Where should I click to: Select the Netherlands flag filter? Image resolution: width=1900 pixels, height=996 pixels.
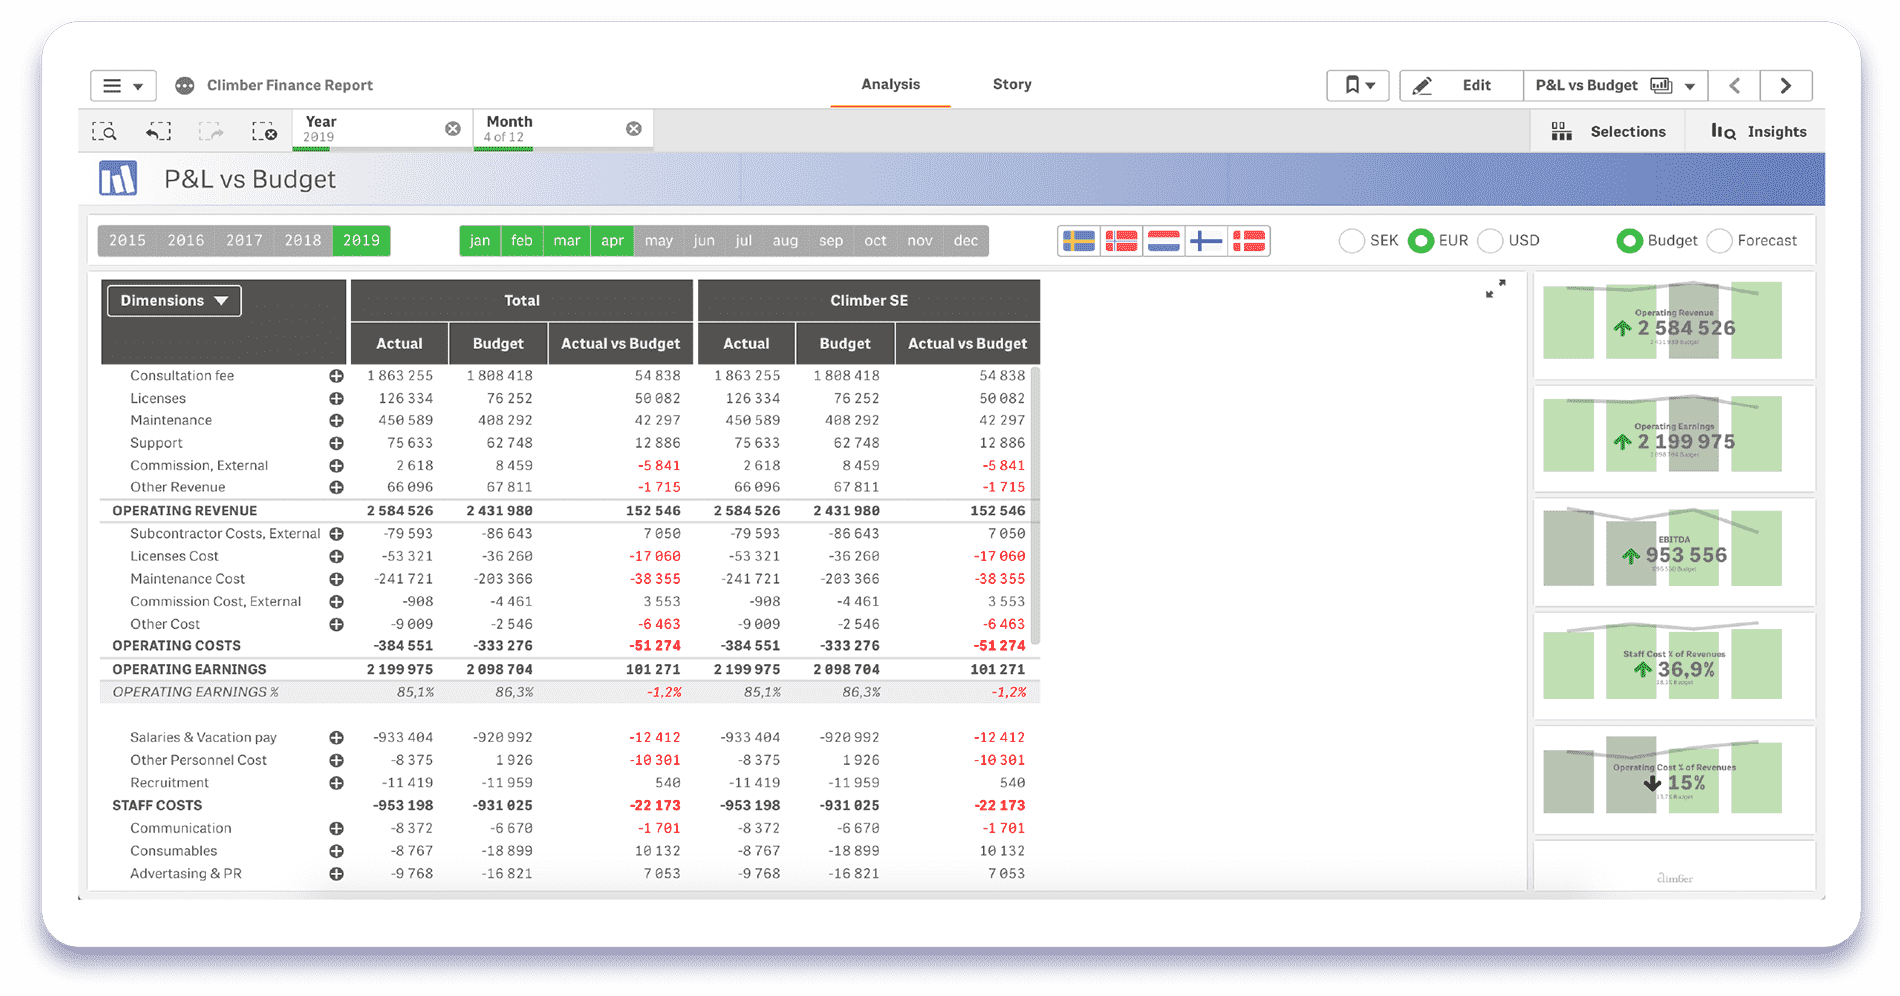(x=1164, y=241)
